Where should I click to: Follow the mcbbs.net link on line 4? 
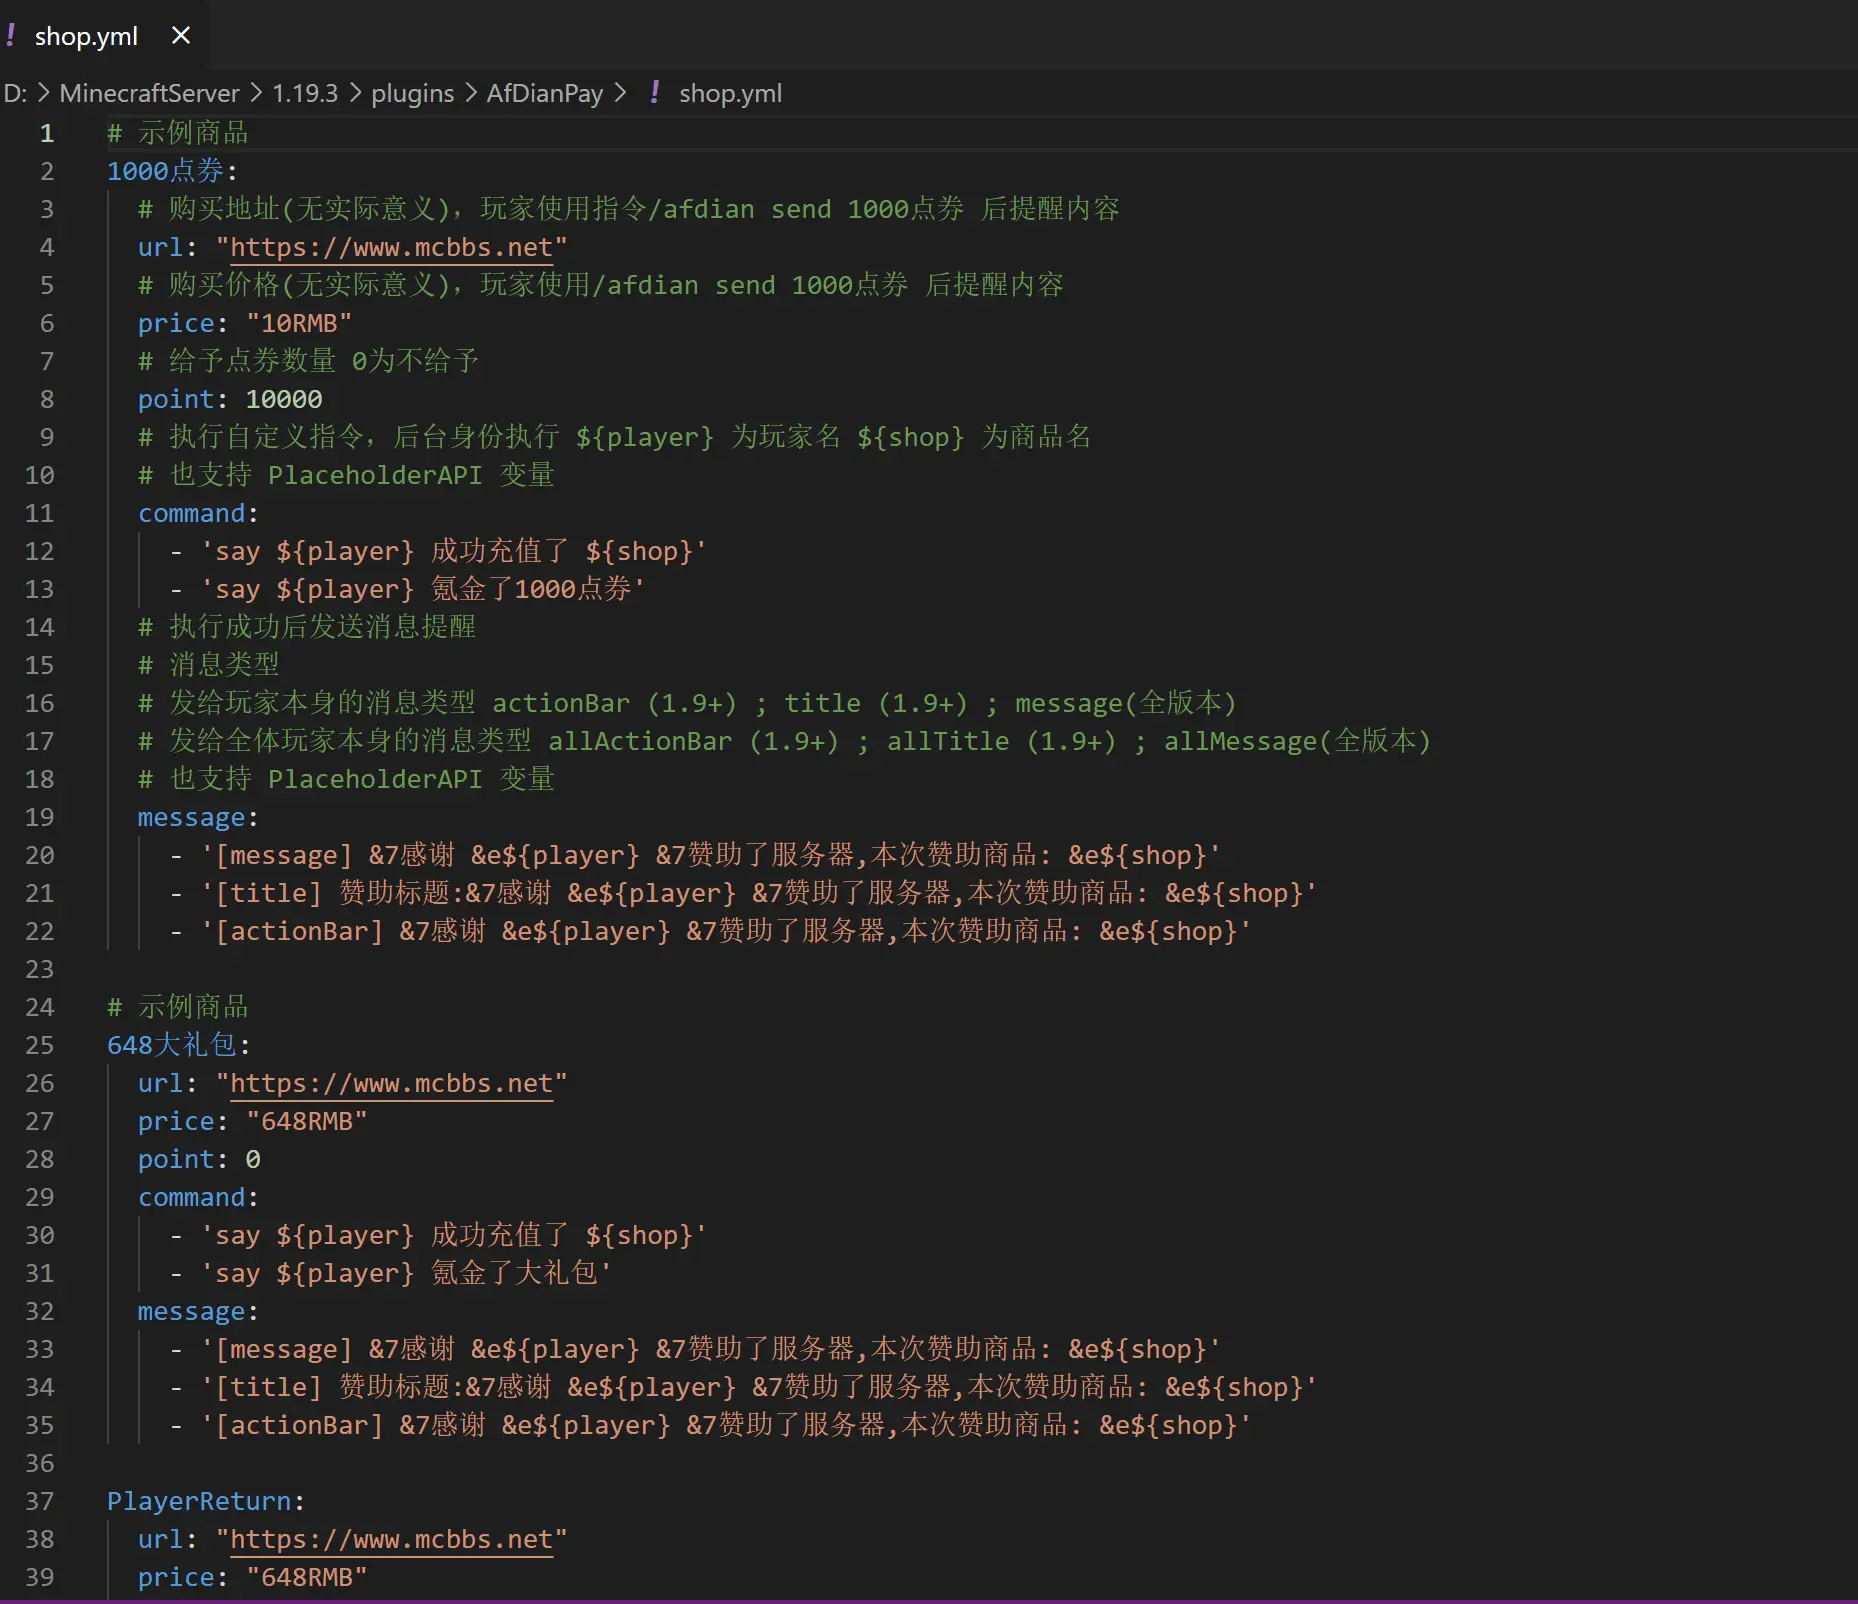pyautogui.click(x=391, y=247)
